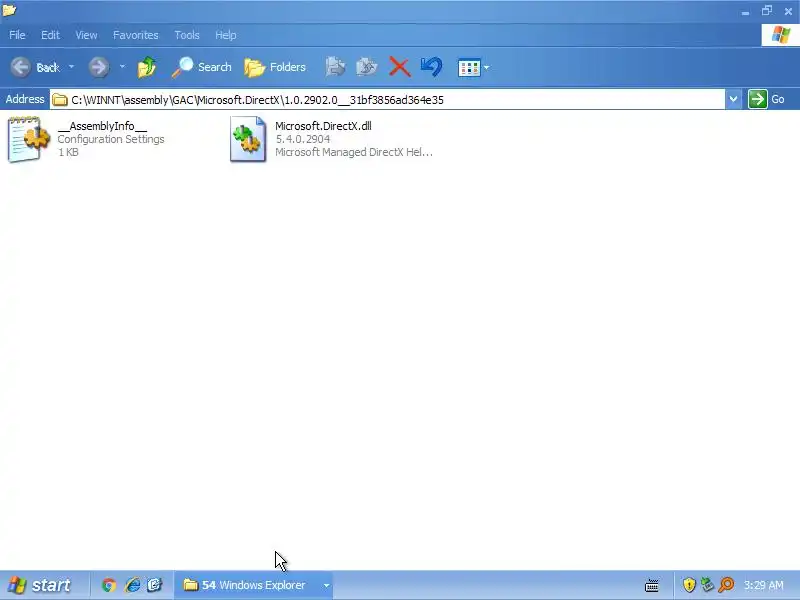800x600 pixels.
Task: Undo last action with blue arrow
Action: click(x=431, y=67)
